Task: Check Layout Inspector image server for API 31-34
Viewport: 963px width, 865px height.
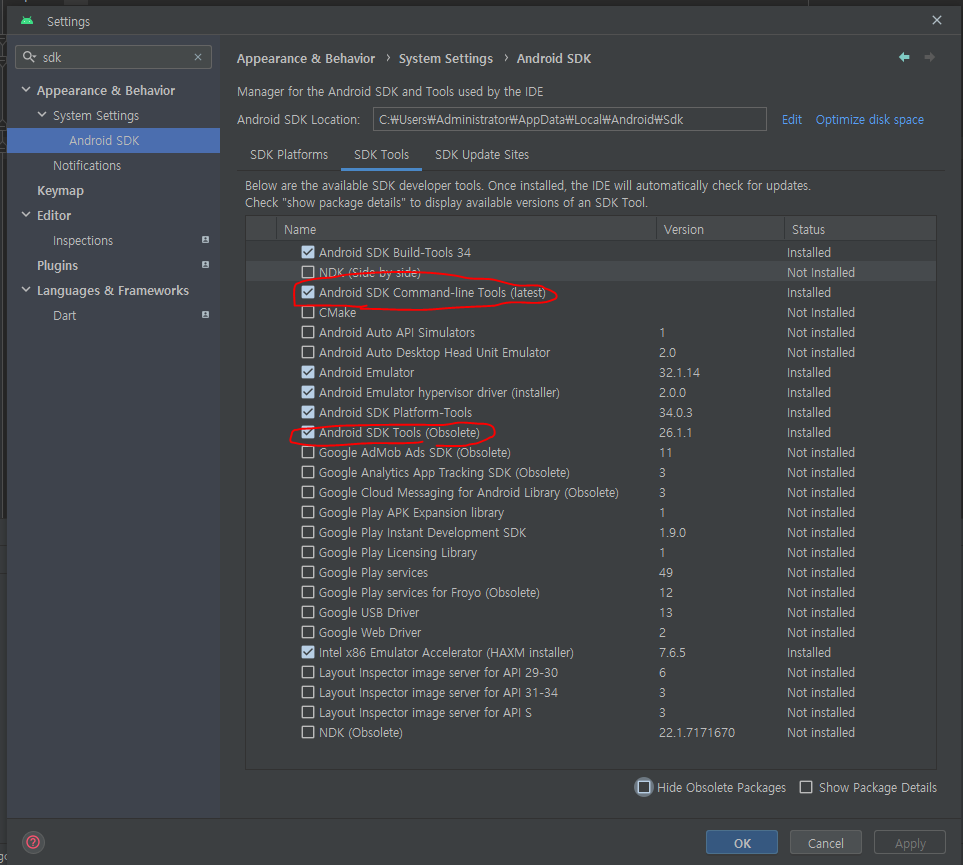Action: [x=308, y=692]
